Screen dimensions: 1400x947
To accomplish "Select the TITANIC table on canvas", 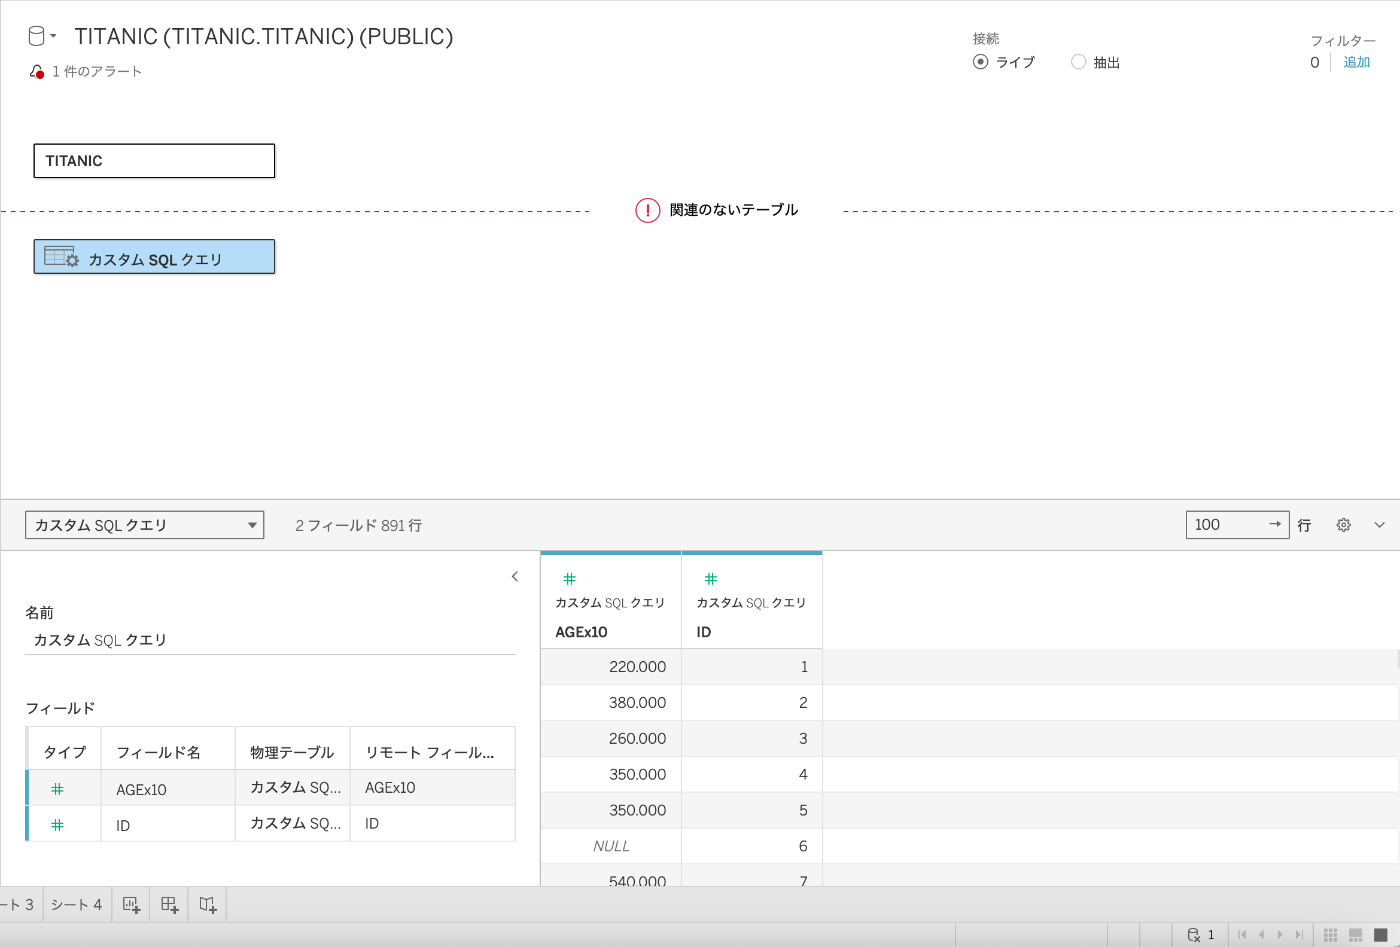I will click(x=154, y=161).
